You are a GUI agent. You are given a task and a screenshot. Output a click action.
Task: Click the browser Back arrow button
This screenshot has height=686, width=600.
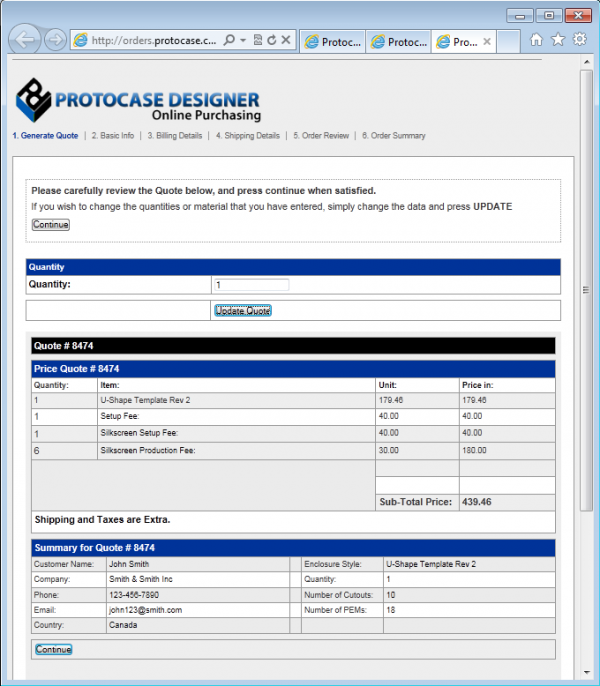26,40
